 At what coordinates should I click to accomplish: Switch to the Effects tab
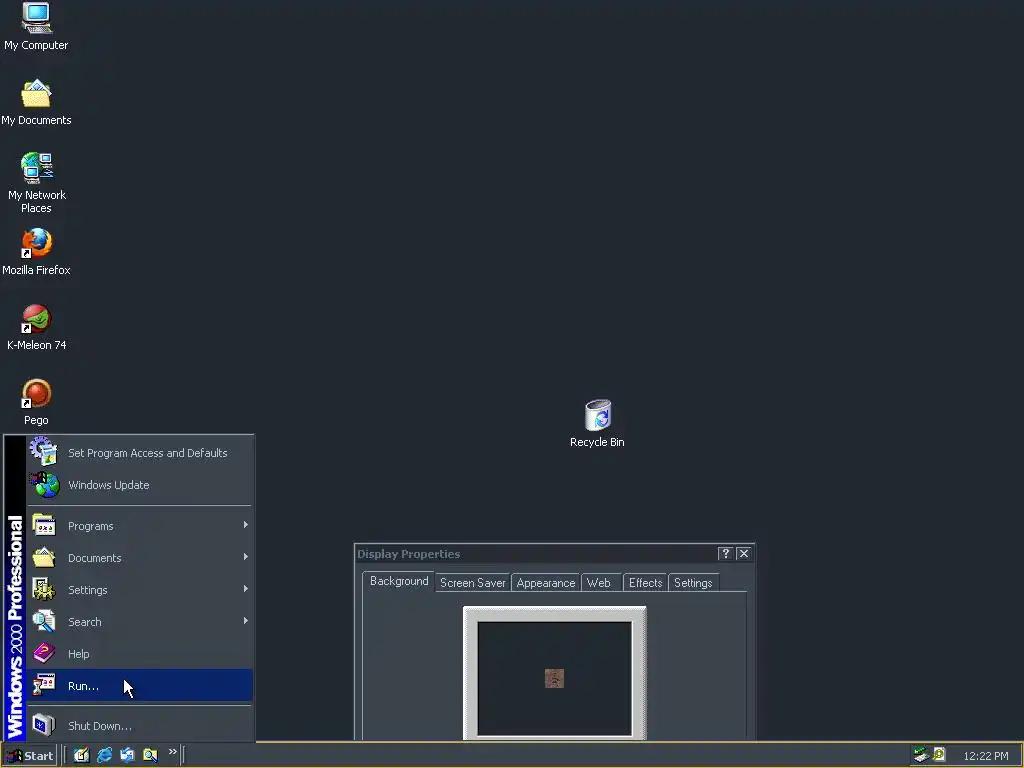(645, 583)
